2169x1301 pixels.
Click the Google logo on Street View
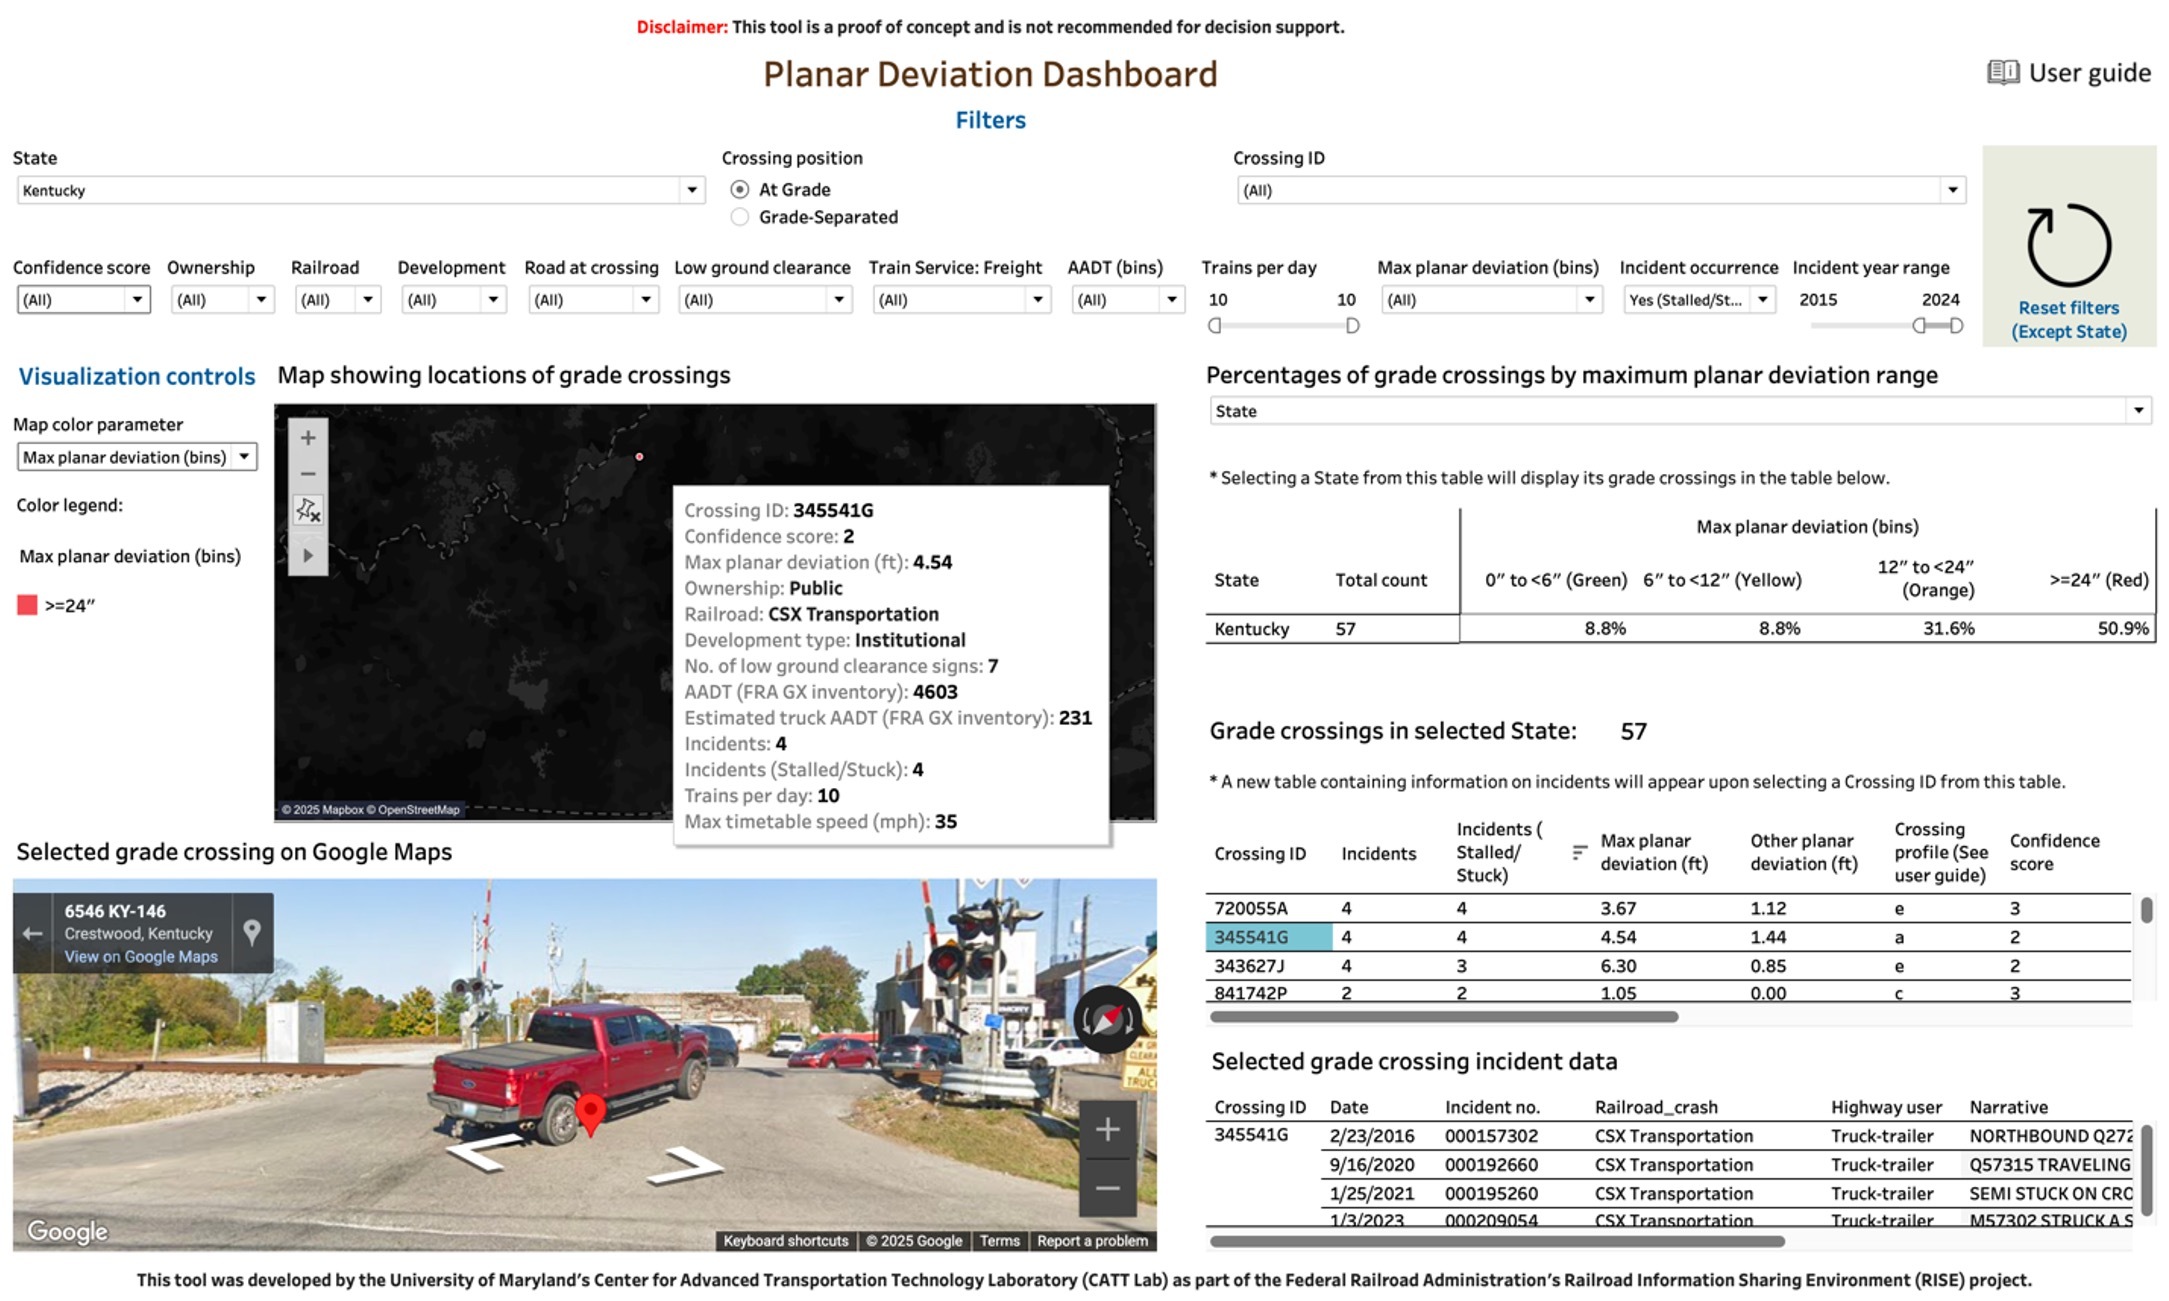click(67, 1231)
